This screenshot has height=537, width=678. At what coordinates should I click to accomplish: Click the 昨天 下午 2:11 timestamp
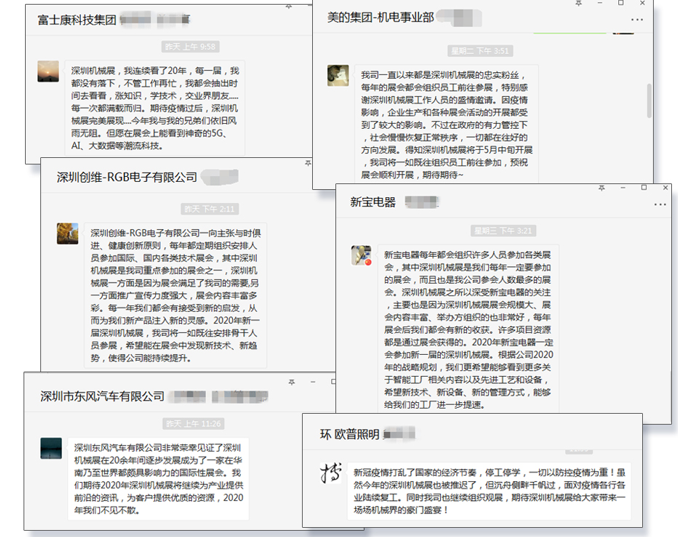(210, 209)
